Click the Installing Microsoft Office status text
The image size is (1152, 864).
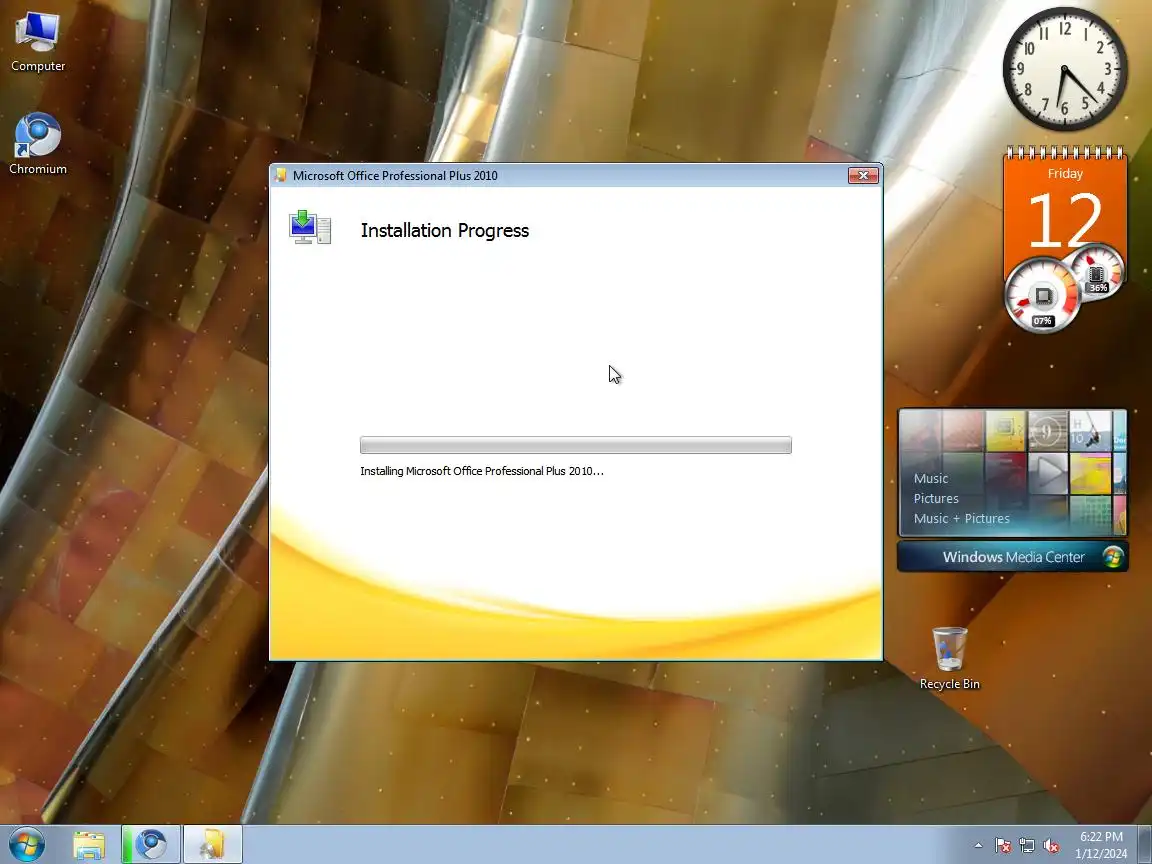tap(482, 471)
